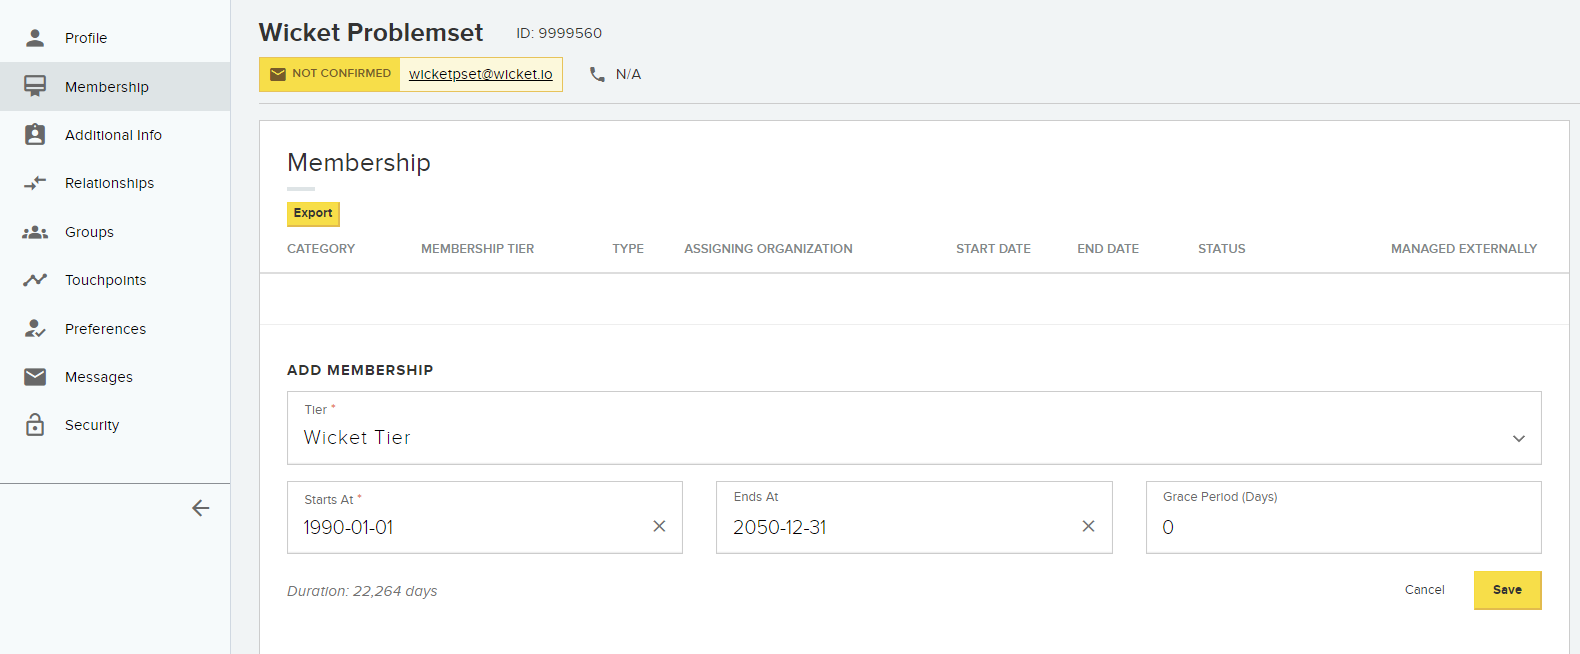Viewport: 1580px width, 654px height.
Task: Click the MANAGED EXTERNALLY column header
Action: coord(1464,249)
